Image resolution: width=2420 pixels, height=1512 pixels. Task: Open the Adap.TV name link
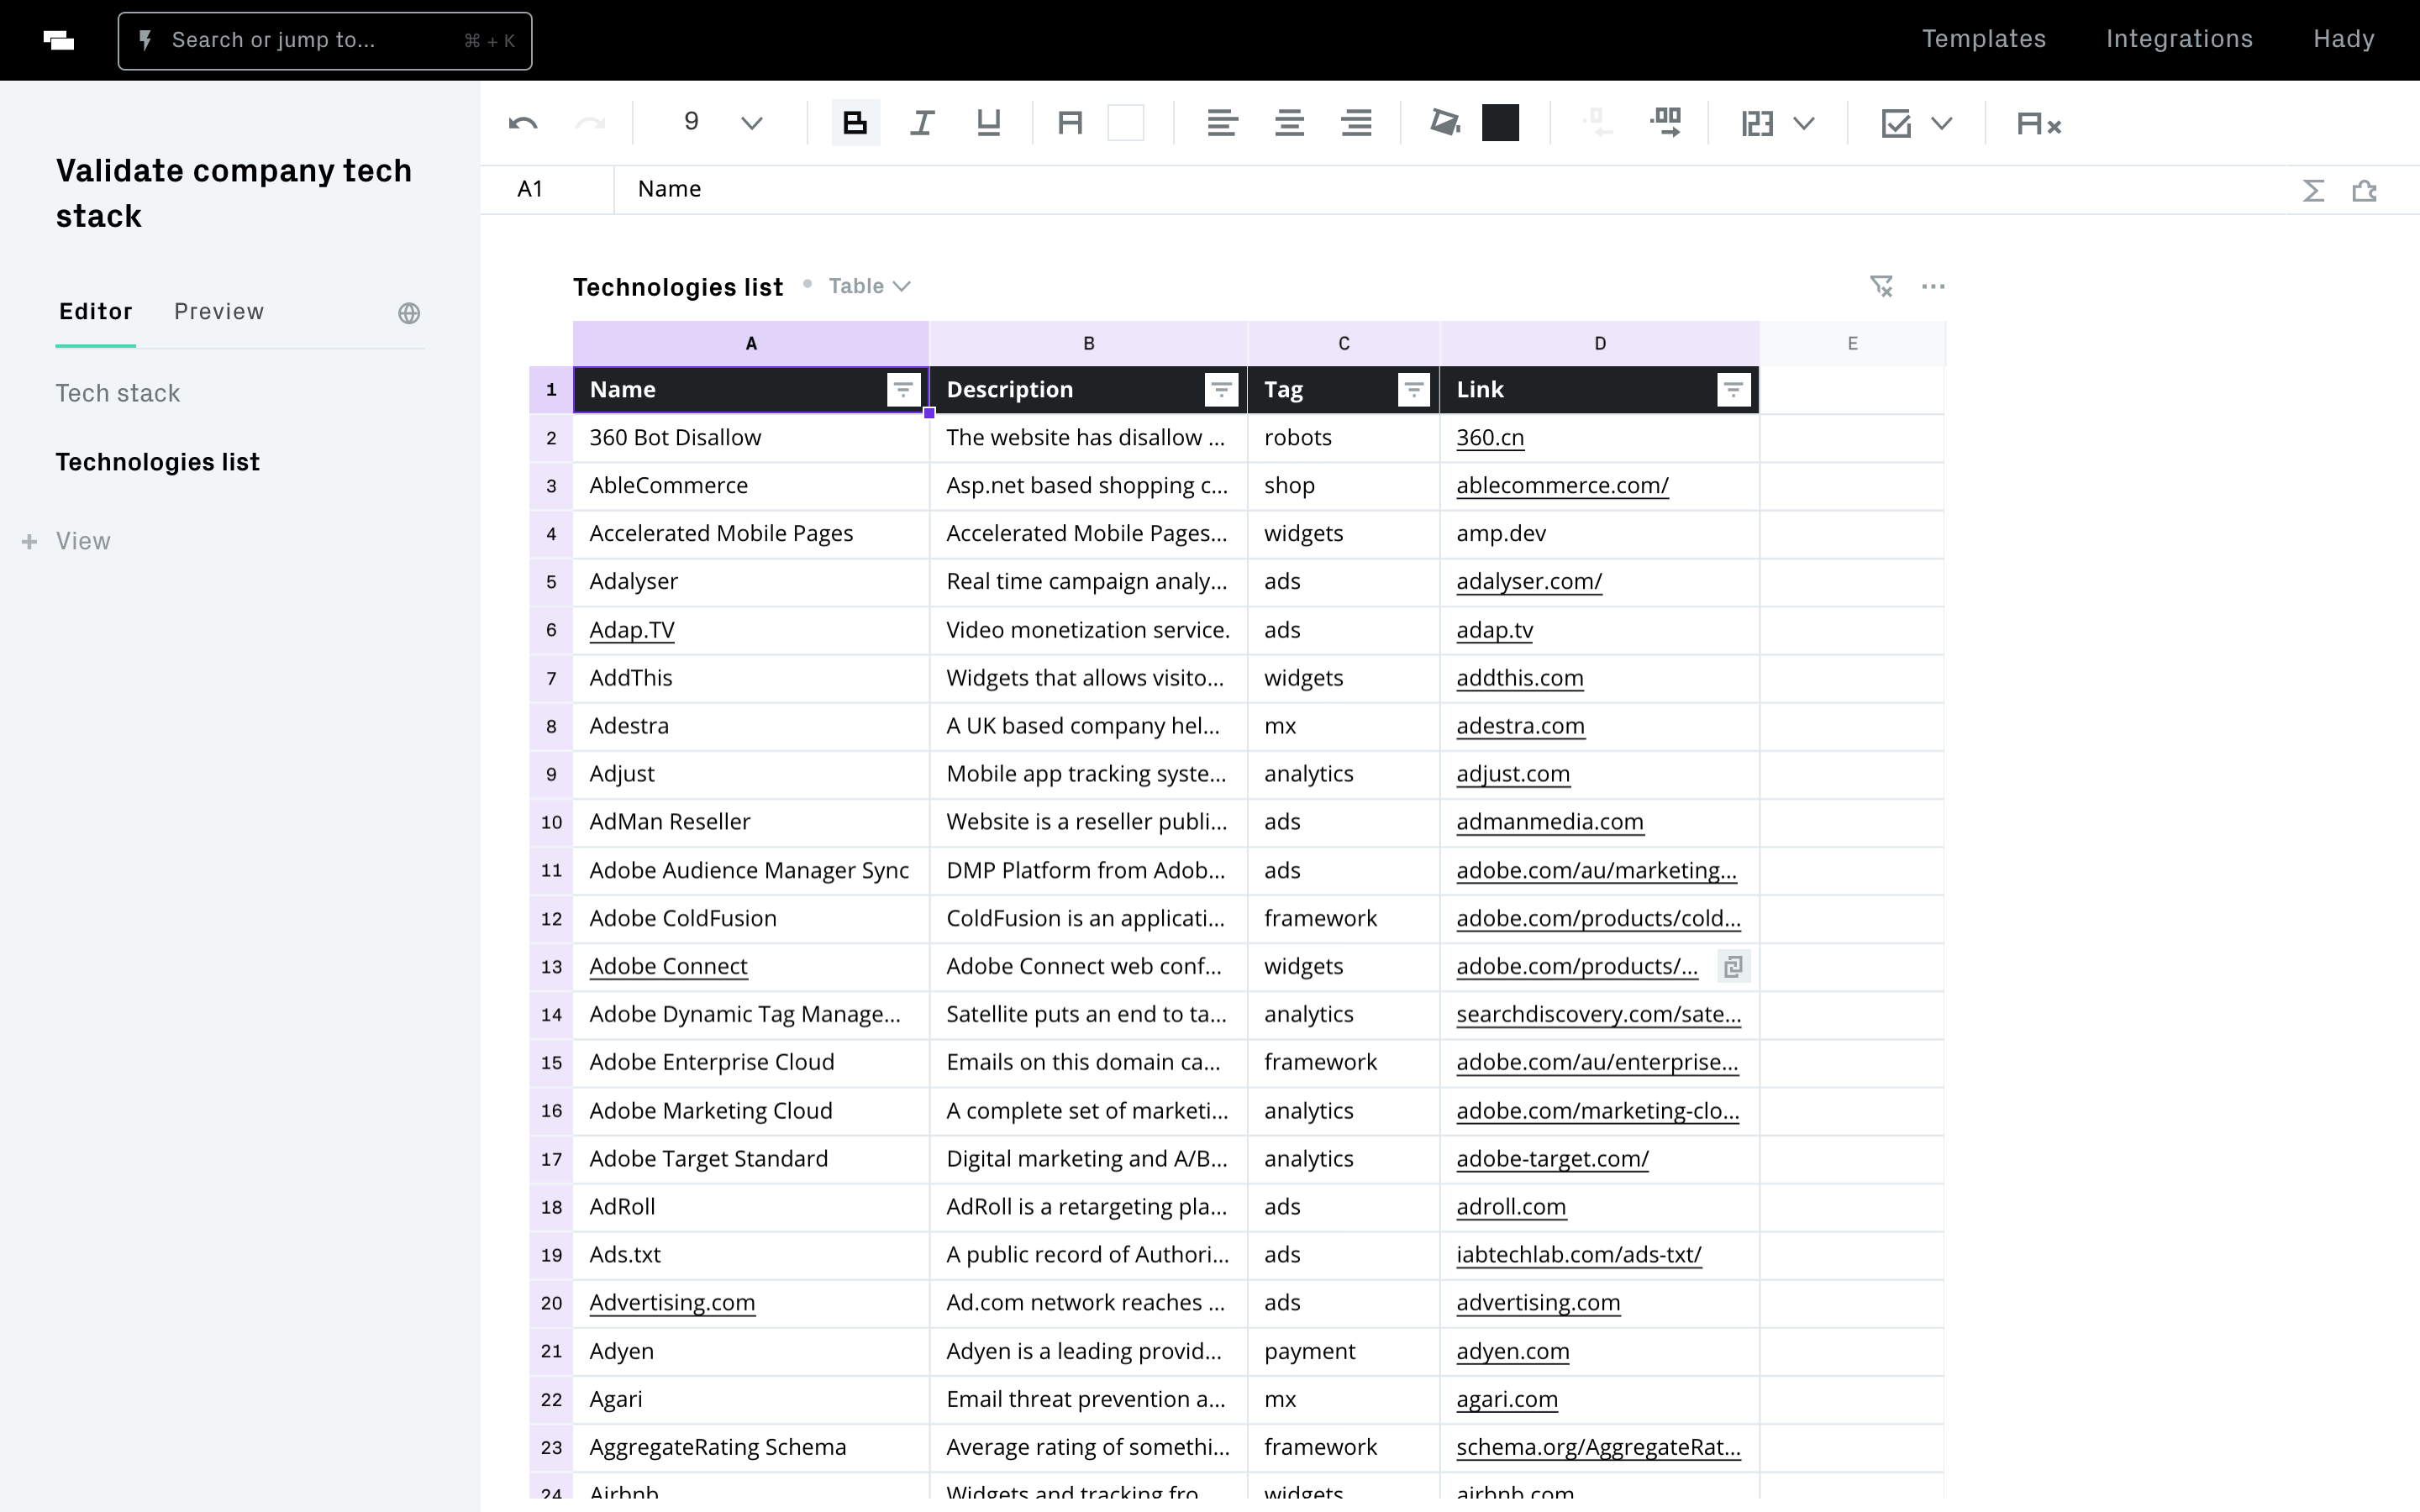coord(632,630)
